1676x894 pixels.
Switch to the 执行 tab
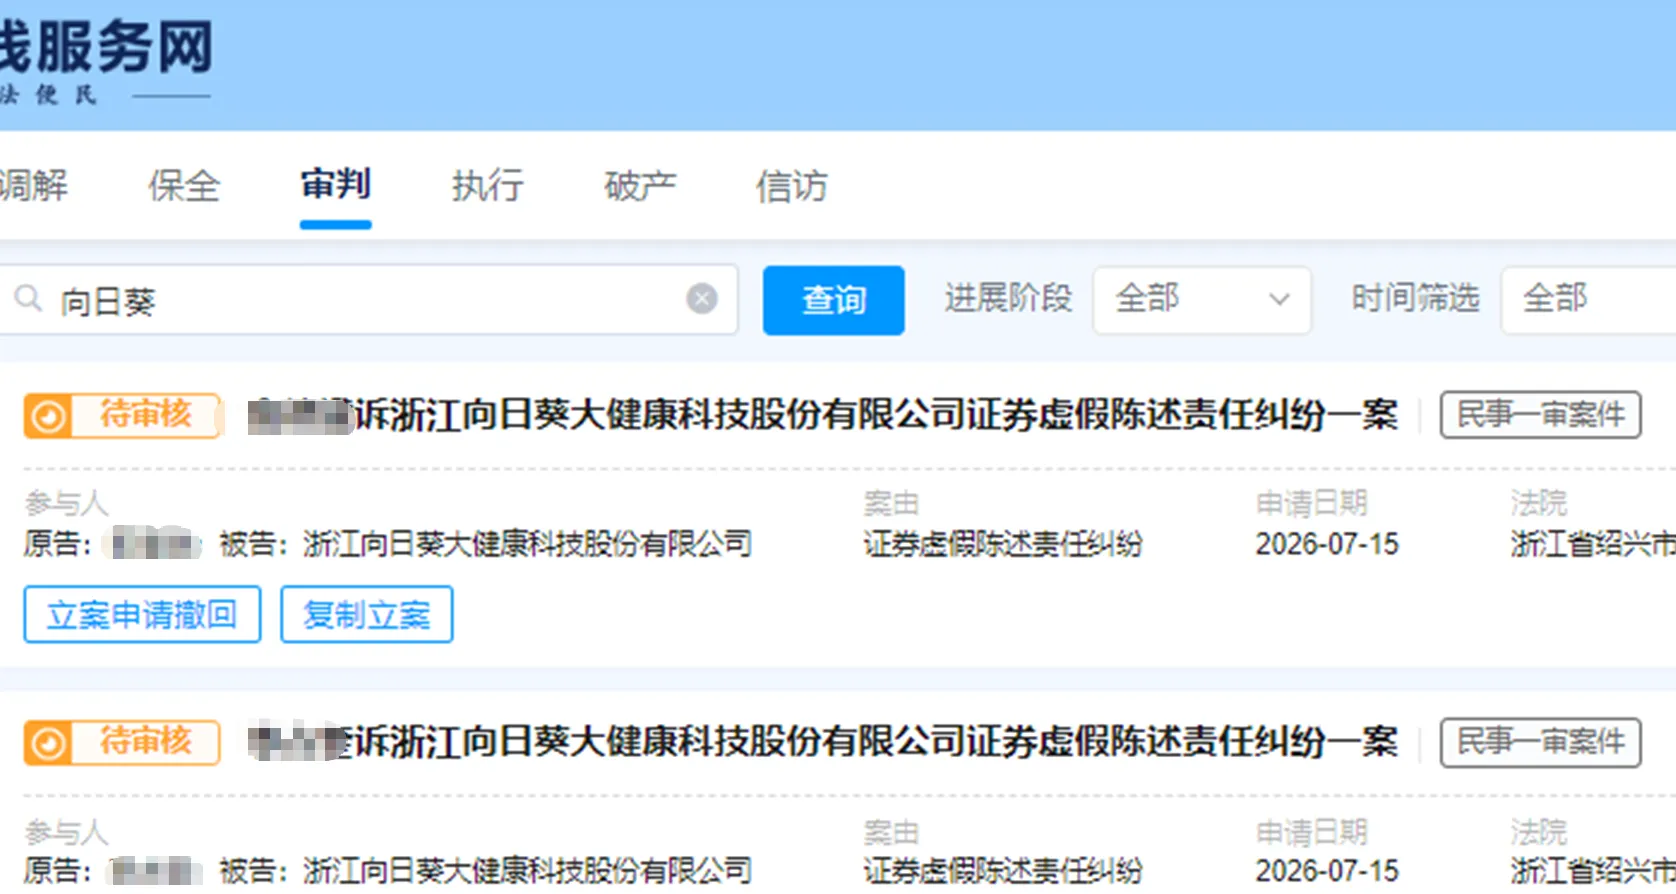tap(488, 186)
